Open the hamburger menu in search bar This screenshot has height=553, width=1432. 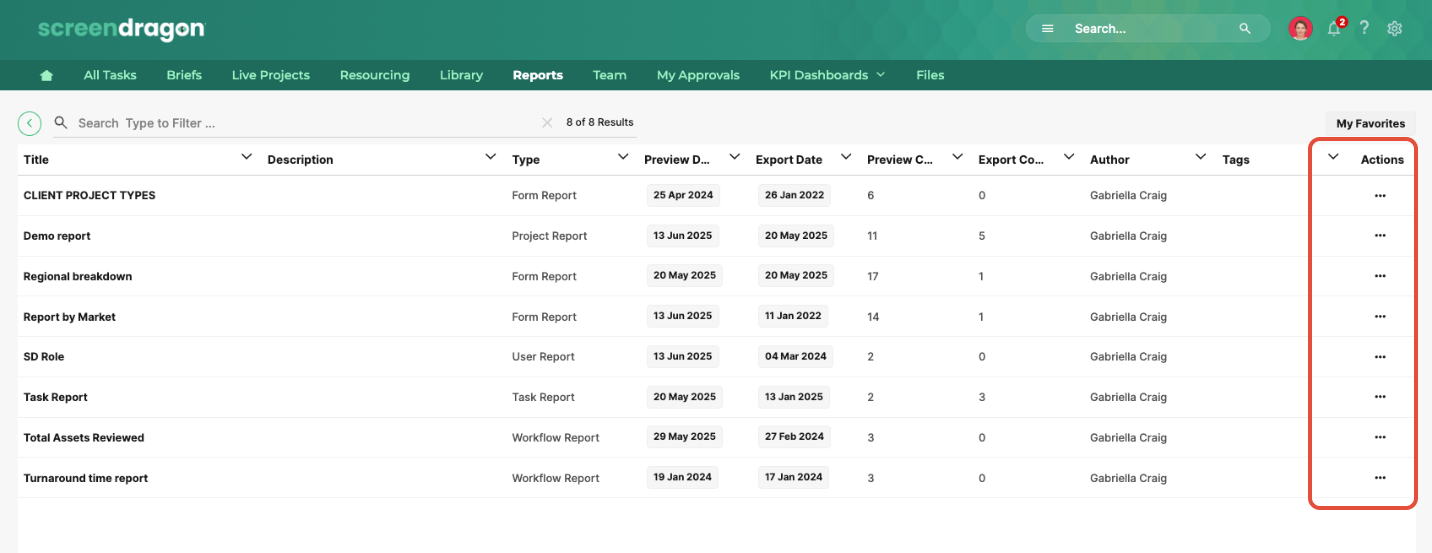(1048, 29)
